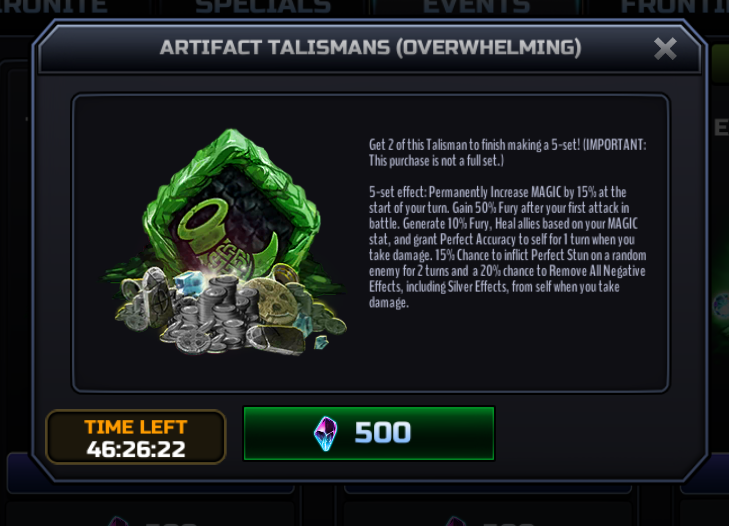
Task: Switch to the Specials tab
Action: [x=263, y=7]
